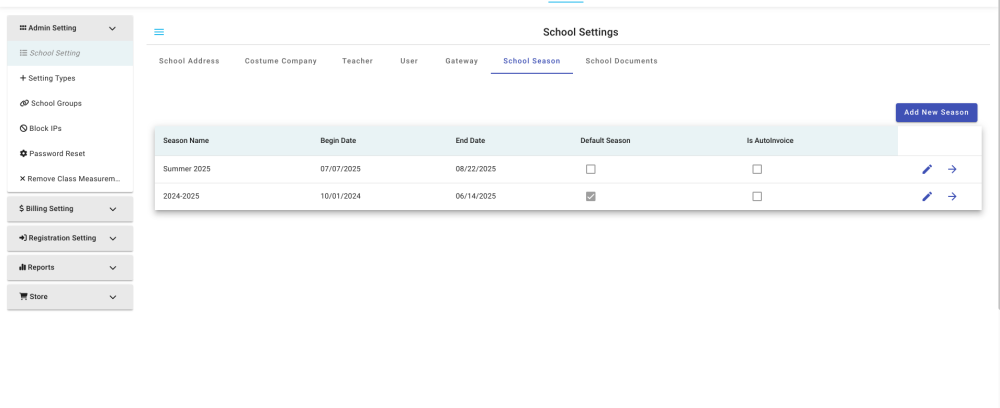Click the list icon beside School Setting
1000x408 pixels.
click(x=23, y=53)
